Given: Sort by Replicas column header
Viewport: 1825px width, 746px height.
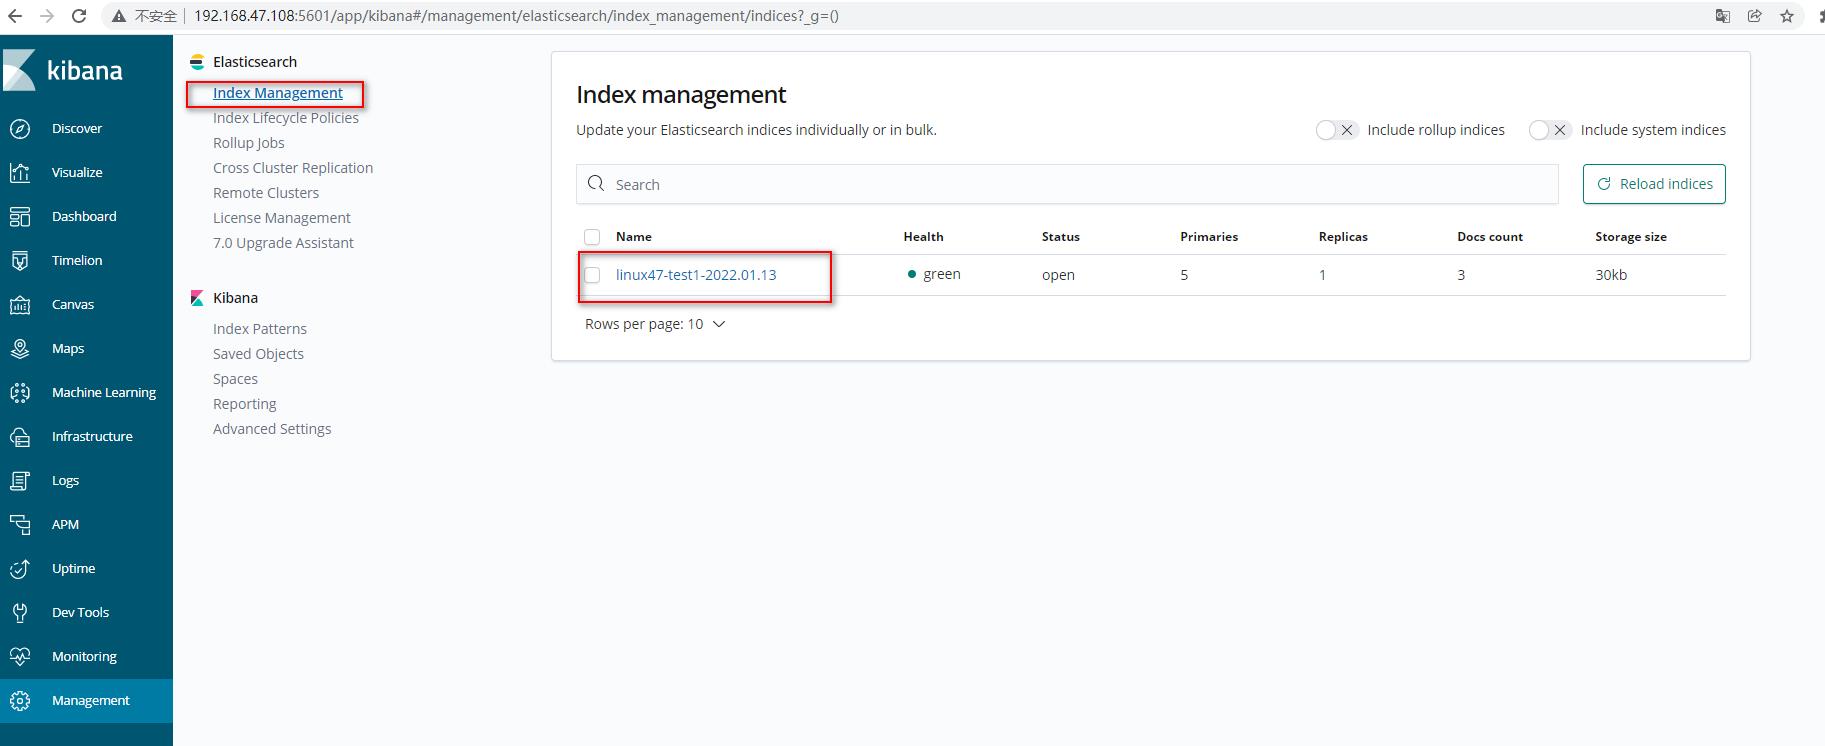Looking at the screenshot, I should [1343, 237].
